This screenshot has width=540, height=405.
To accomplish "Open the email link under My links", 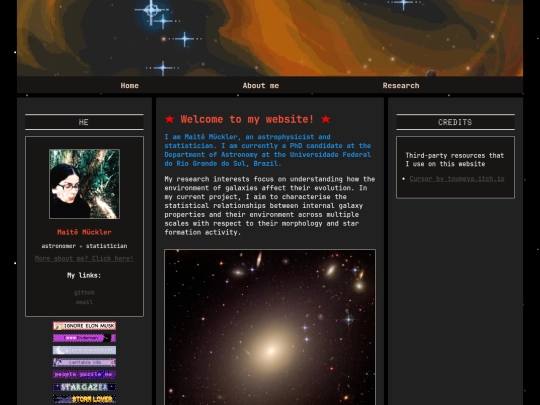I will (x=84, y=302).
